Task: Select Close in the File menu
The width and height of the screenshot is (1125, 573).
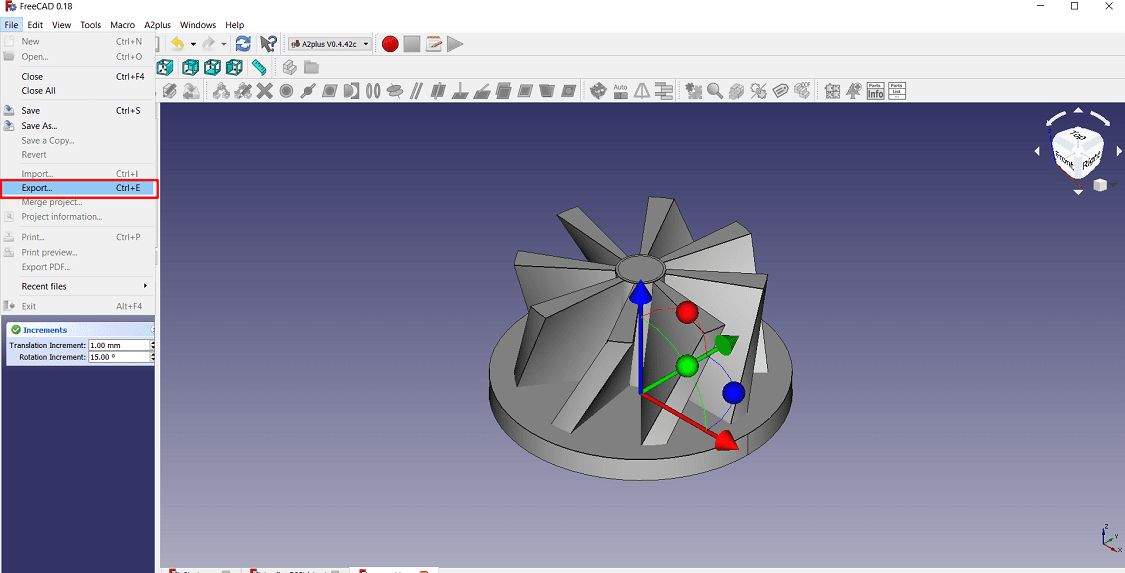Action: (79, 76)
